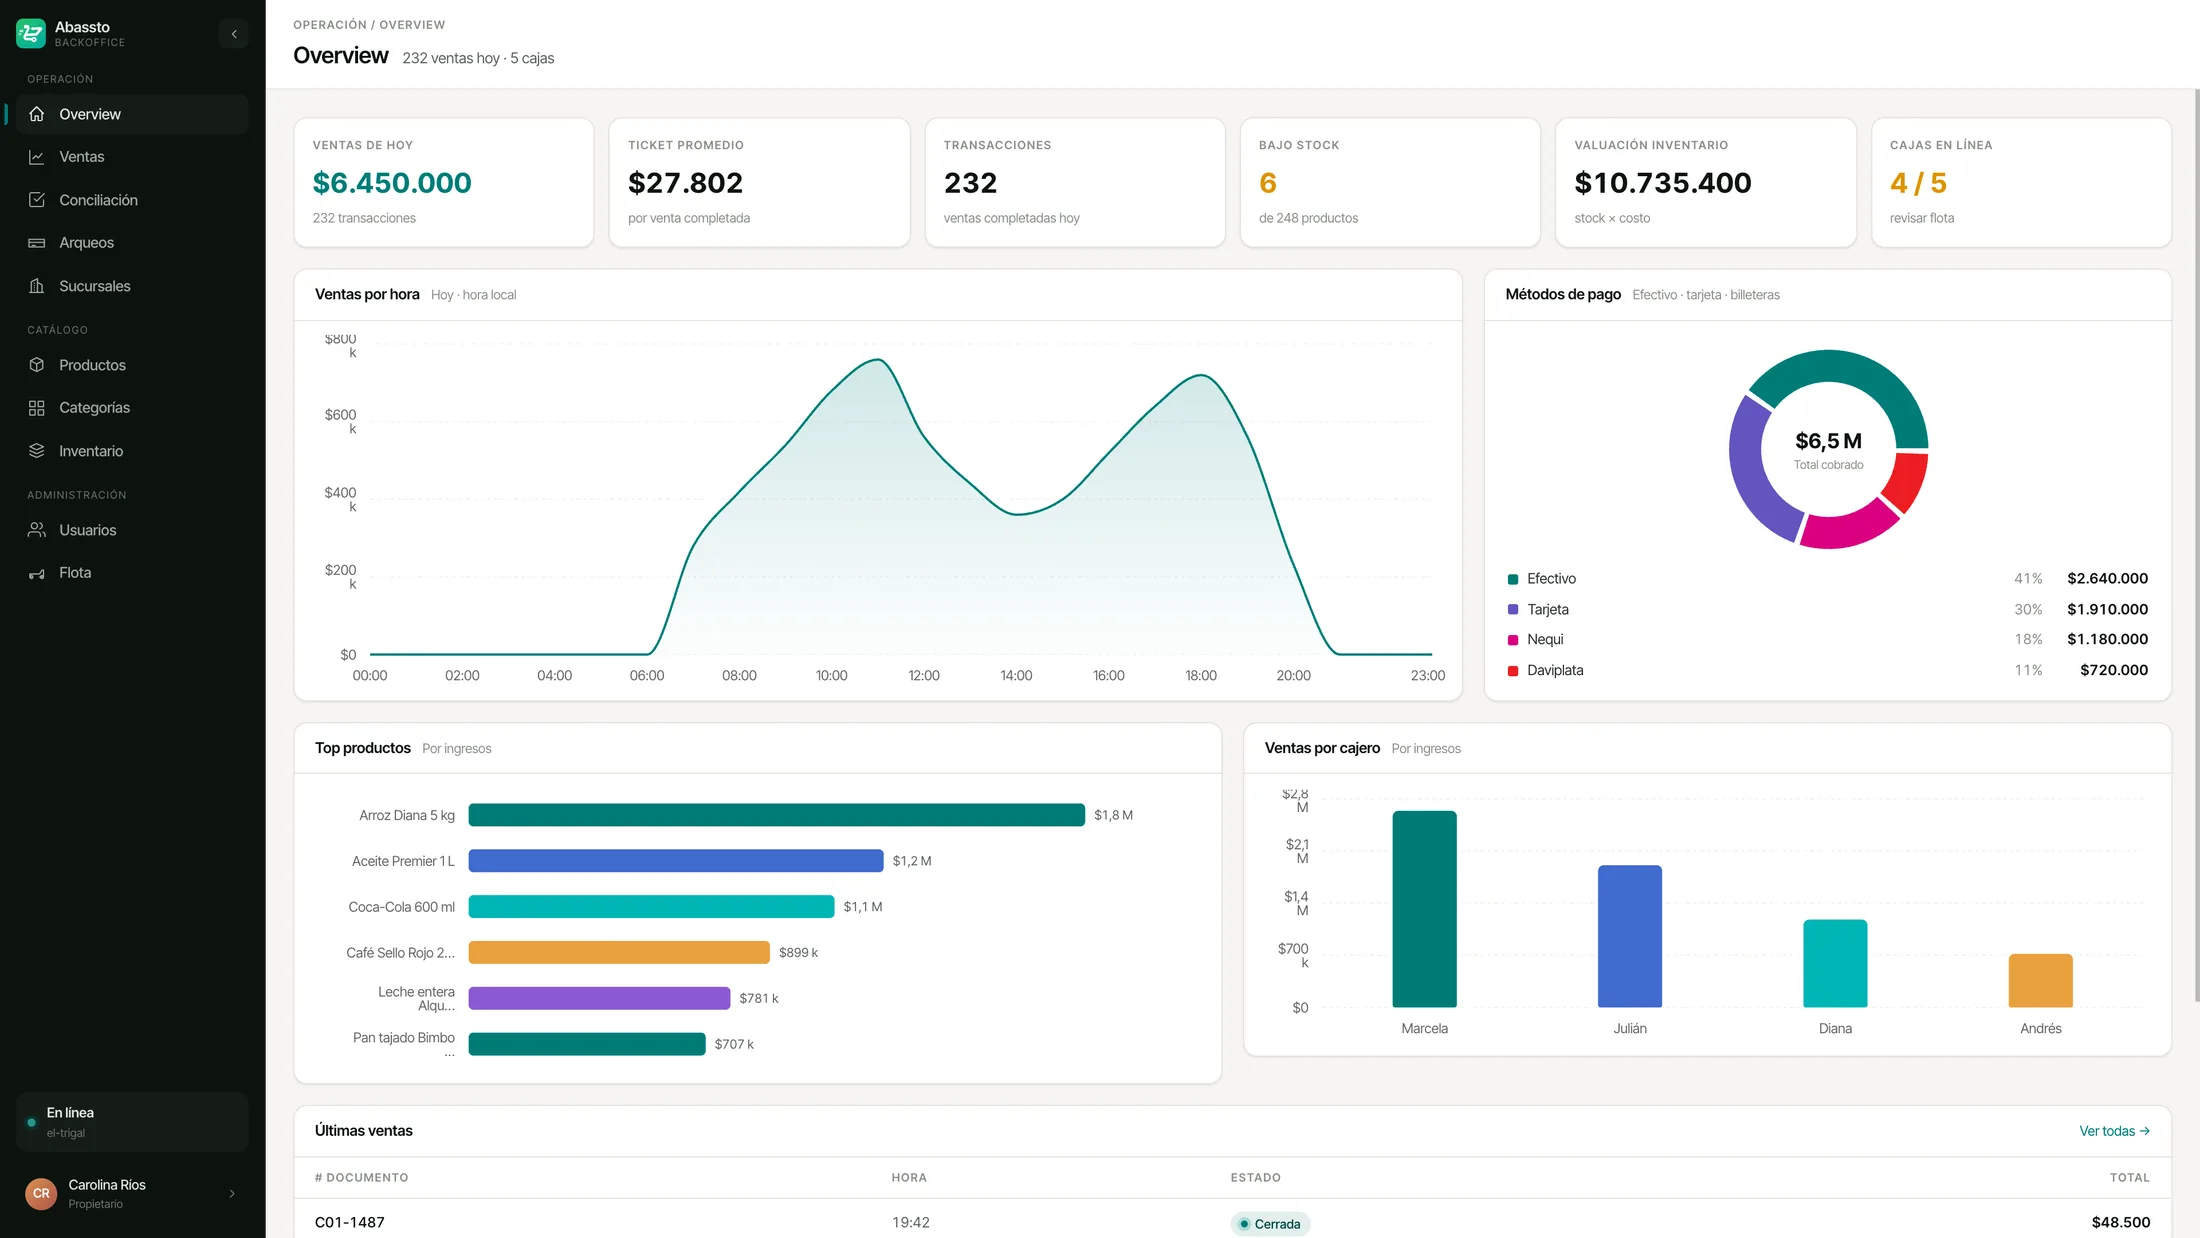Navigate to Arqueos
This screenshot has width=2200, height=1238.
click(x=132, y=243)
